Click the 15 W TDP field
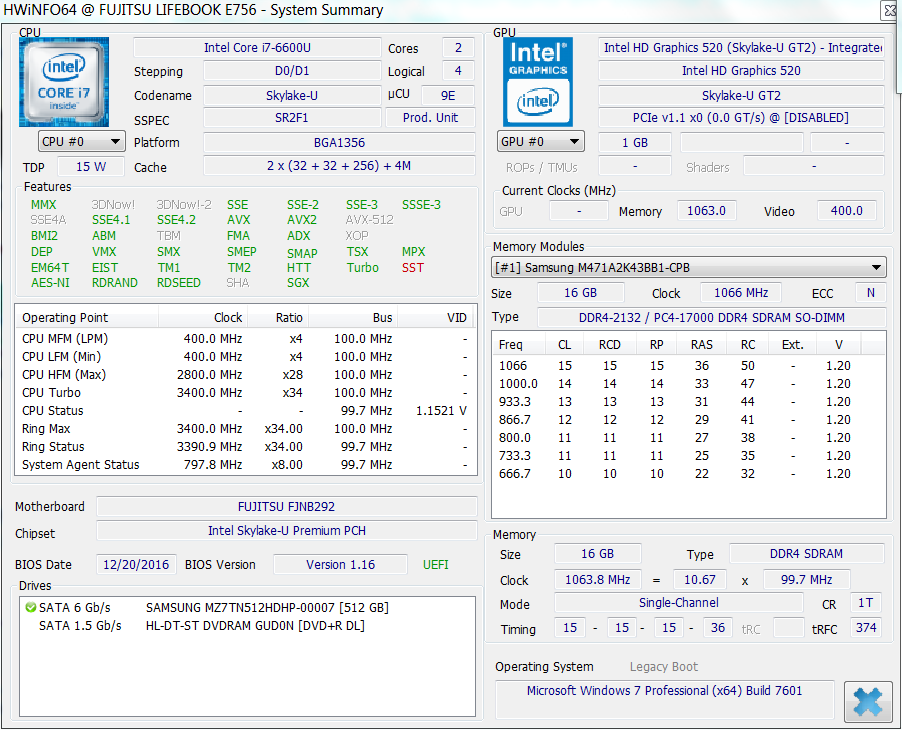The width and height of the screenshot is (902, 730). pyautogui.click(x=91, y=167)
